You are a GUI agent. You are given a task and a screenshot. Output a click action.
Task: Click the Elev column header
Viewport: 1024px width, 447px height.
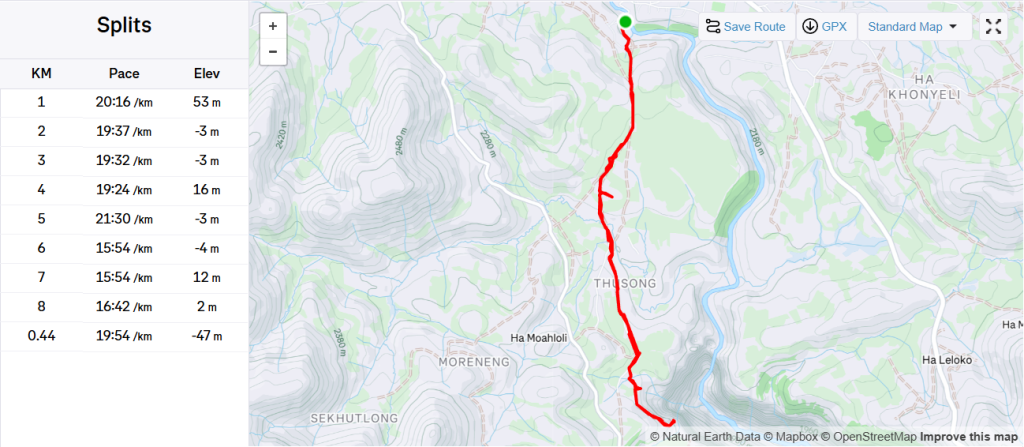(207, 74)
